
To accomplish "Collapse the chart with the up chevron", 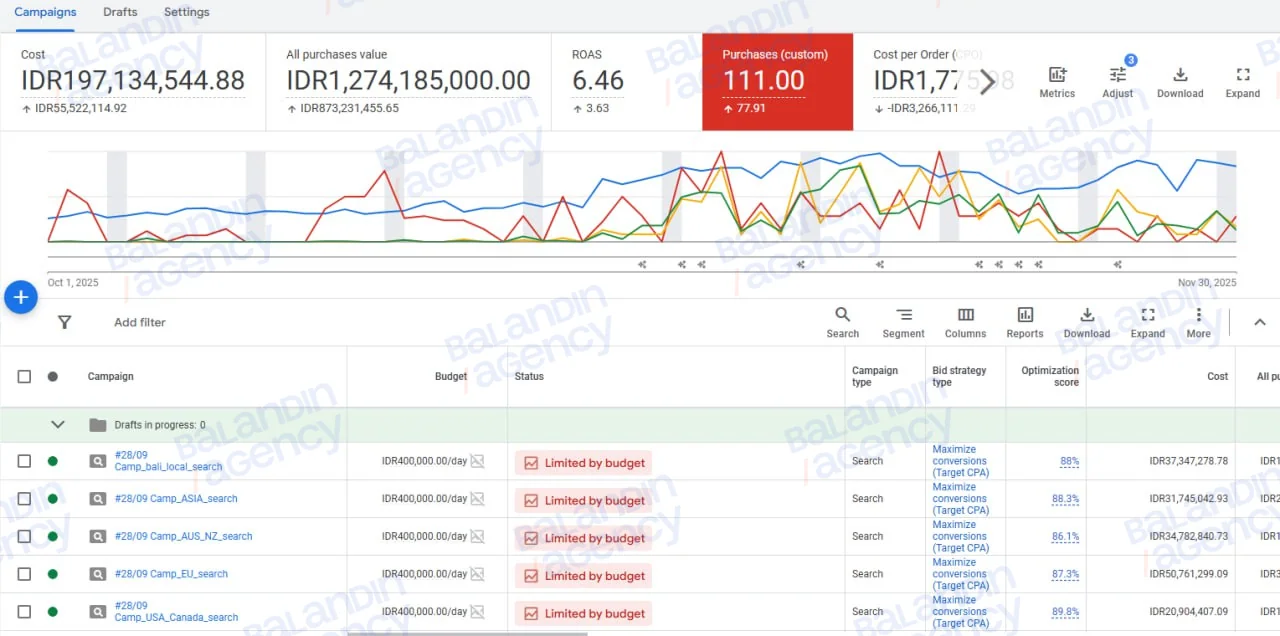I will coord(1260,322).
